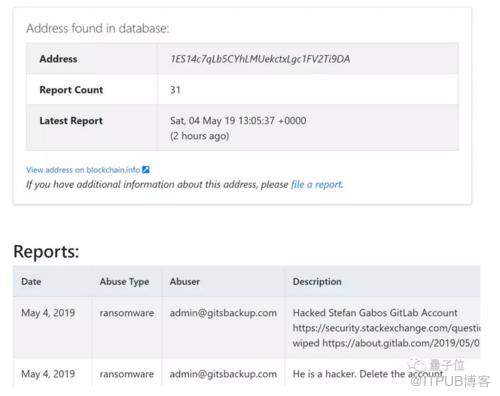Select the Bitcoin address value 1ES14c7qLb5...
This screenshot has height=396, width=500.
(x=260, y=59)
